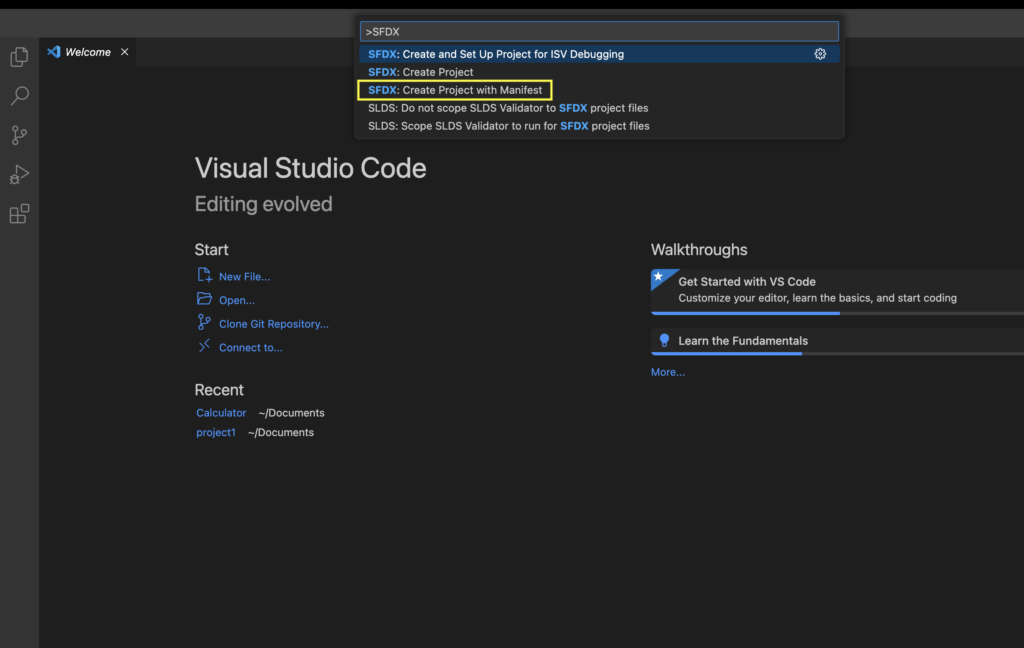
Task: Click the ~/Documents path next to Calculator
Action: (291, 413)
